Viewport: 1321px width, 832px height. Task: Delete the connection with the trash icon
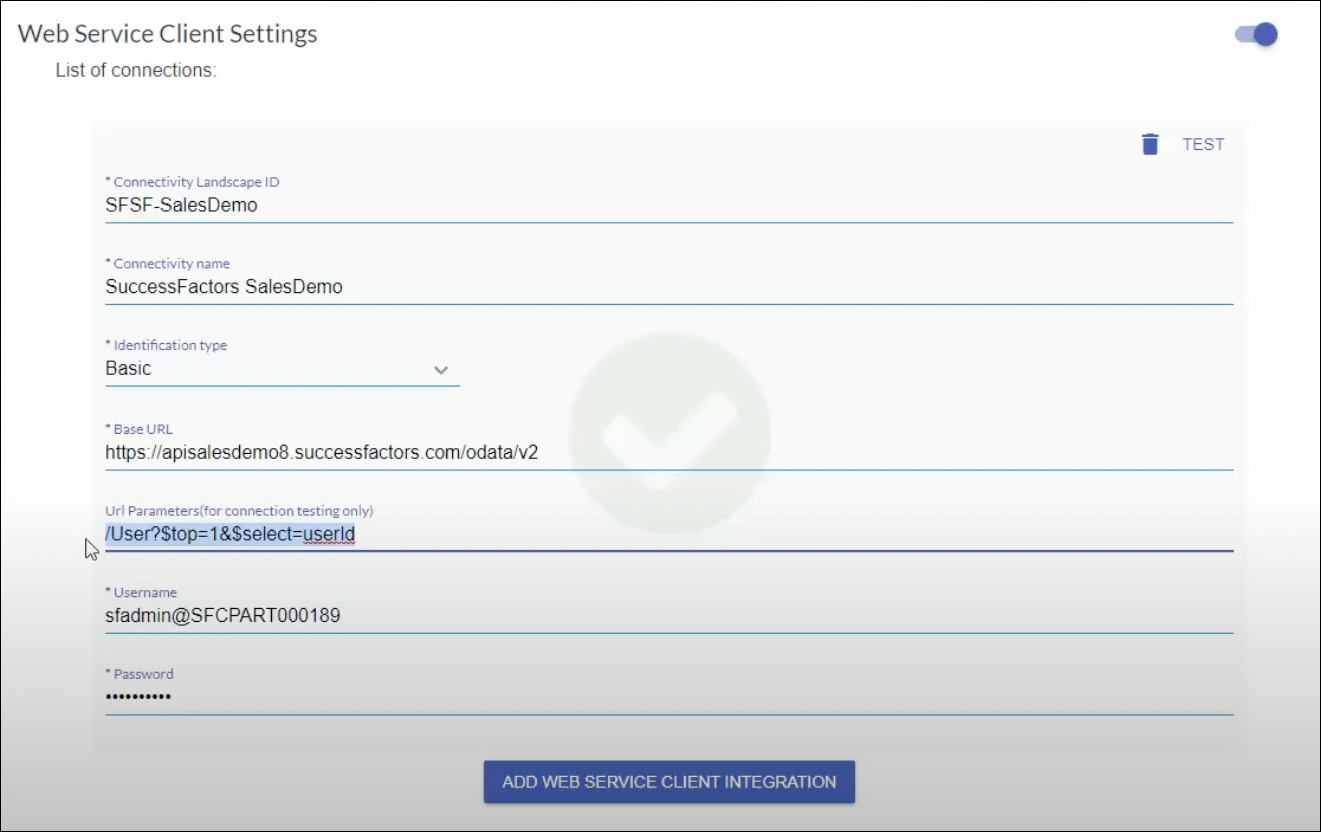tap(1150, 144)
